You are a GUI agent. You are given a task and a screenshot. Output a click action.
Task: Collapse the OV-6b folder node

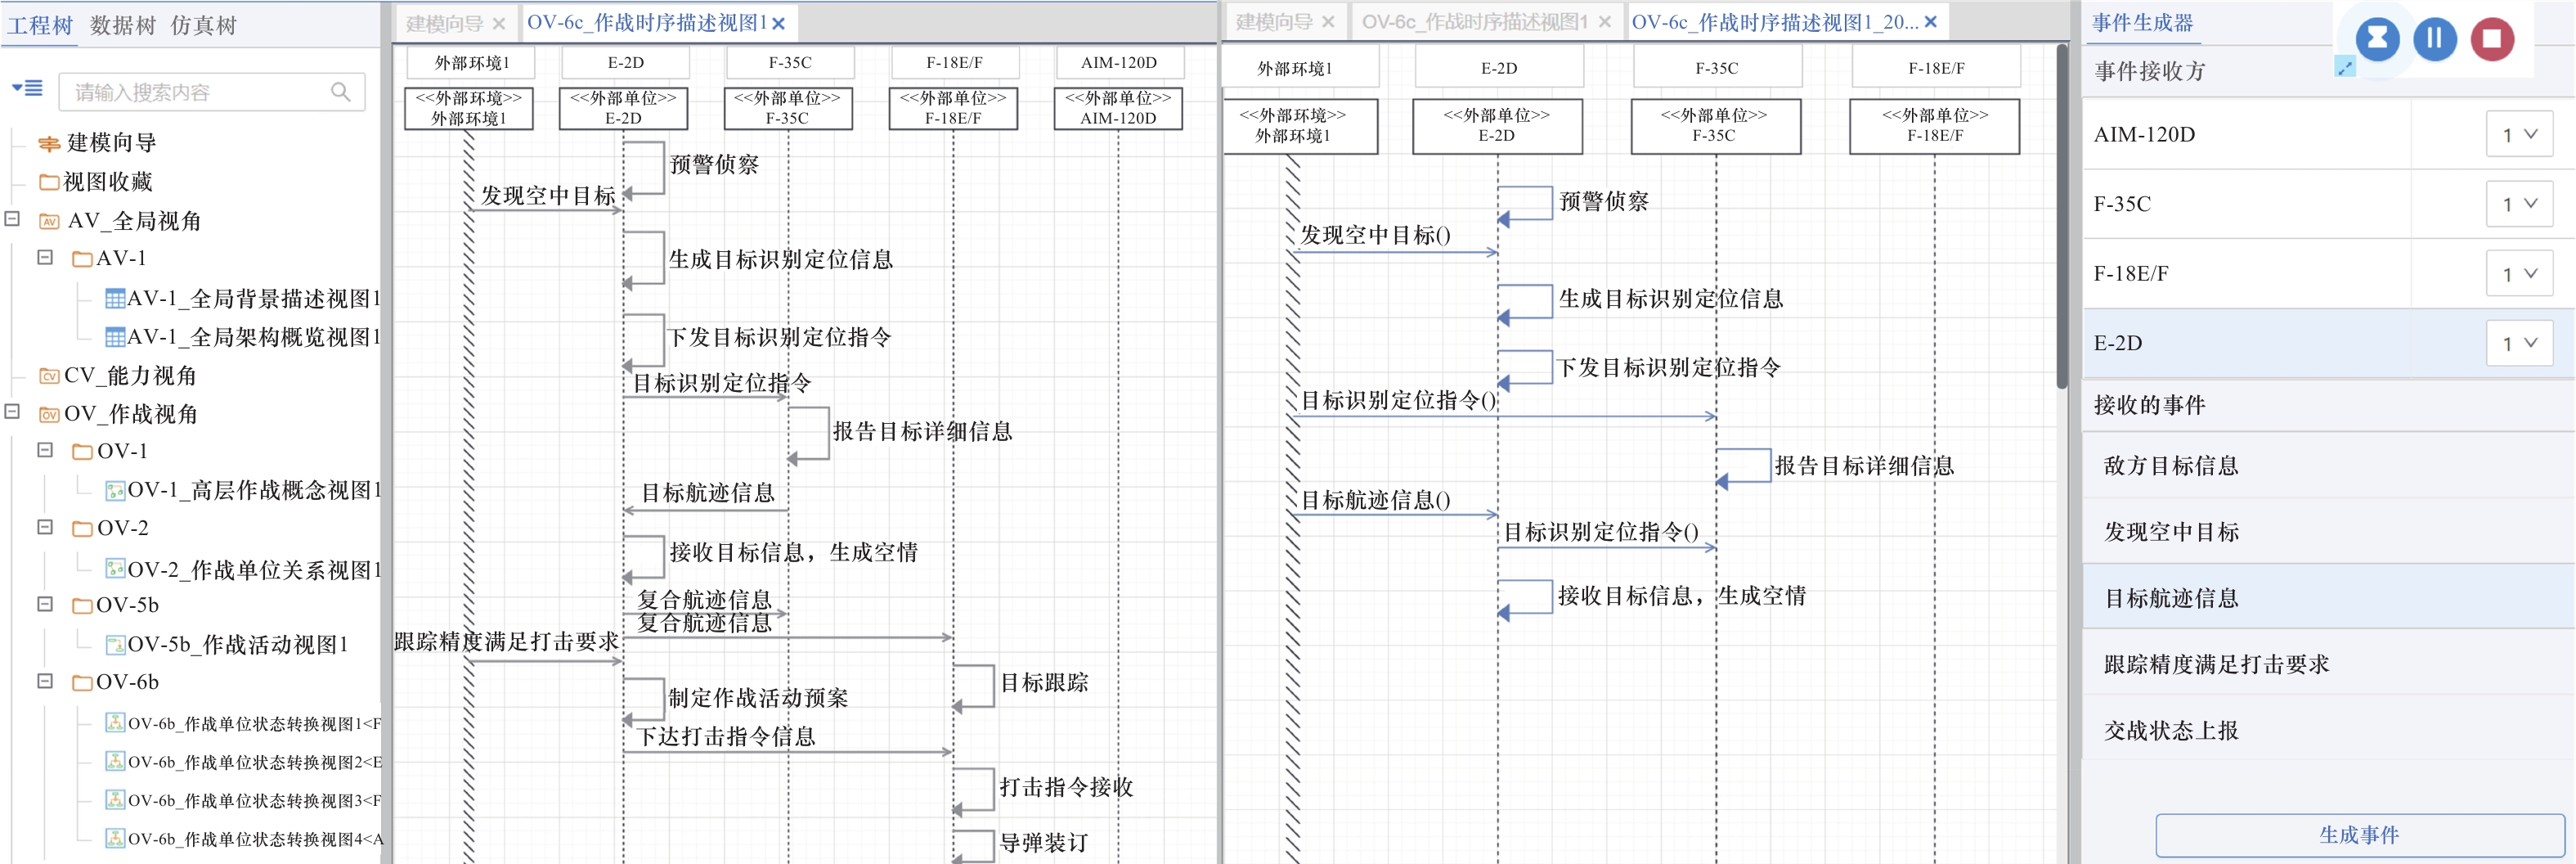45,681
